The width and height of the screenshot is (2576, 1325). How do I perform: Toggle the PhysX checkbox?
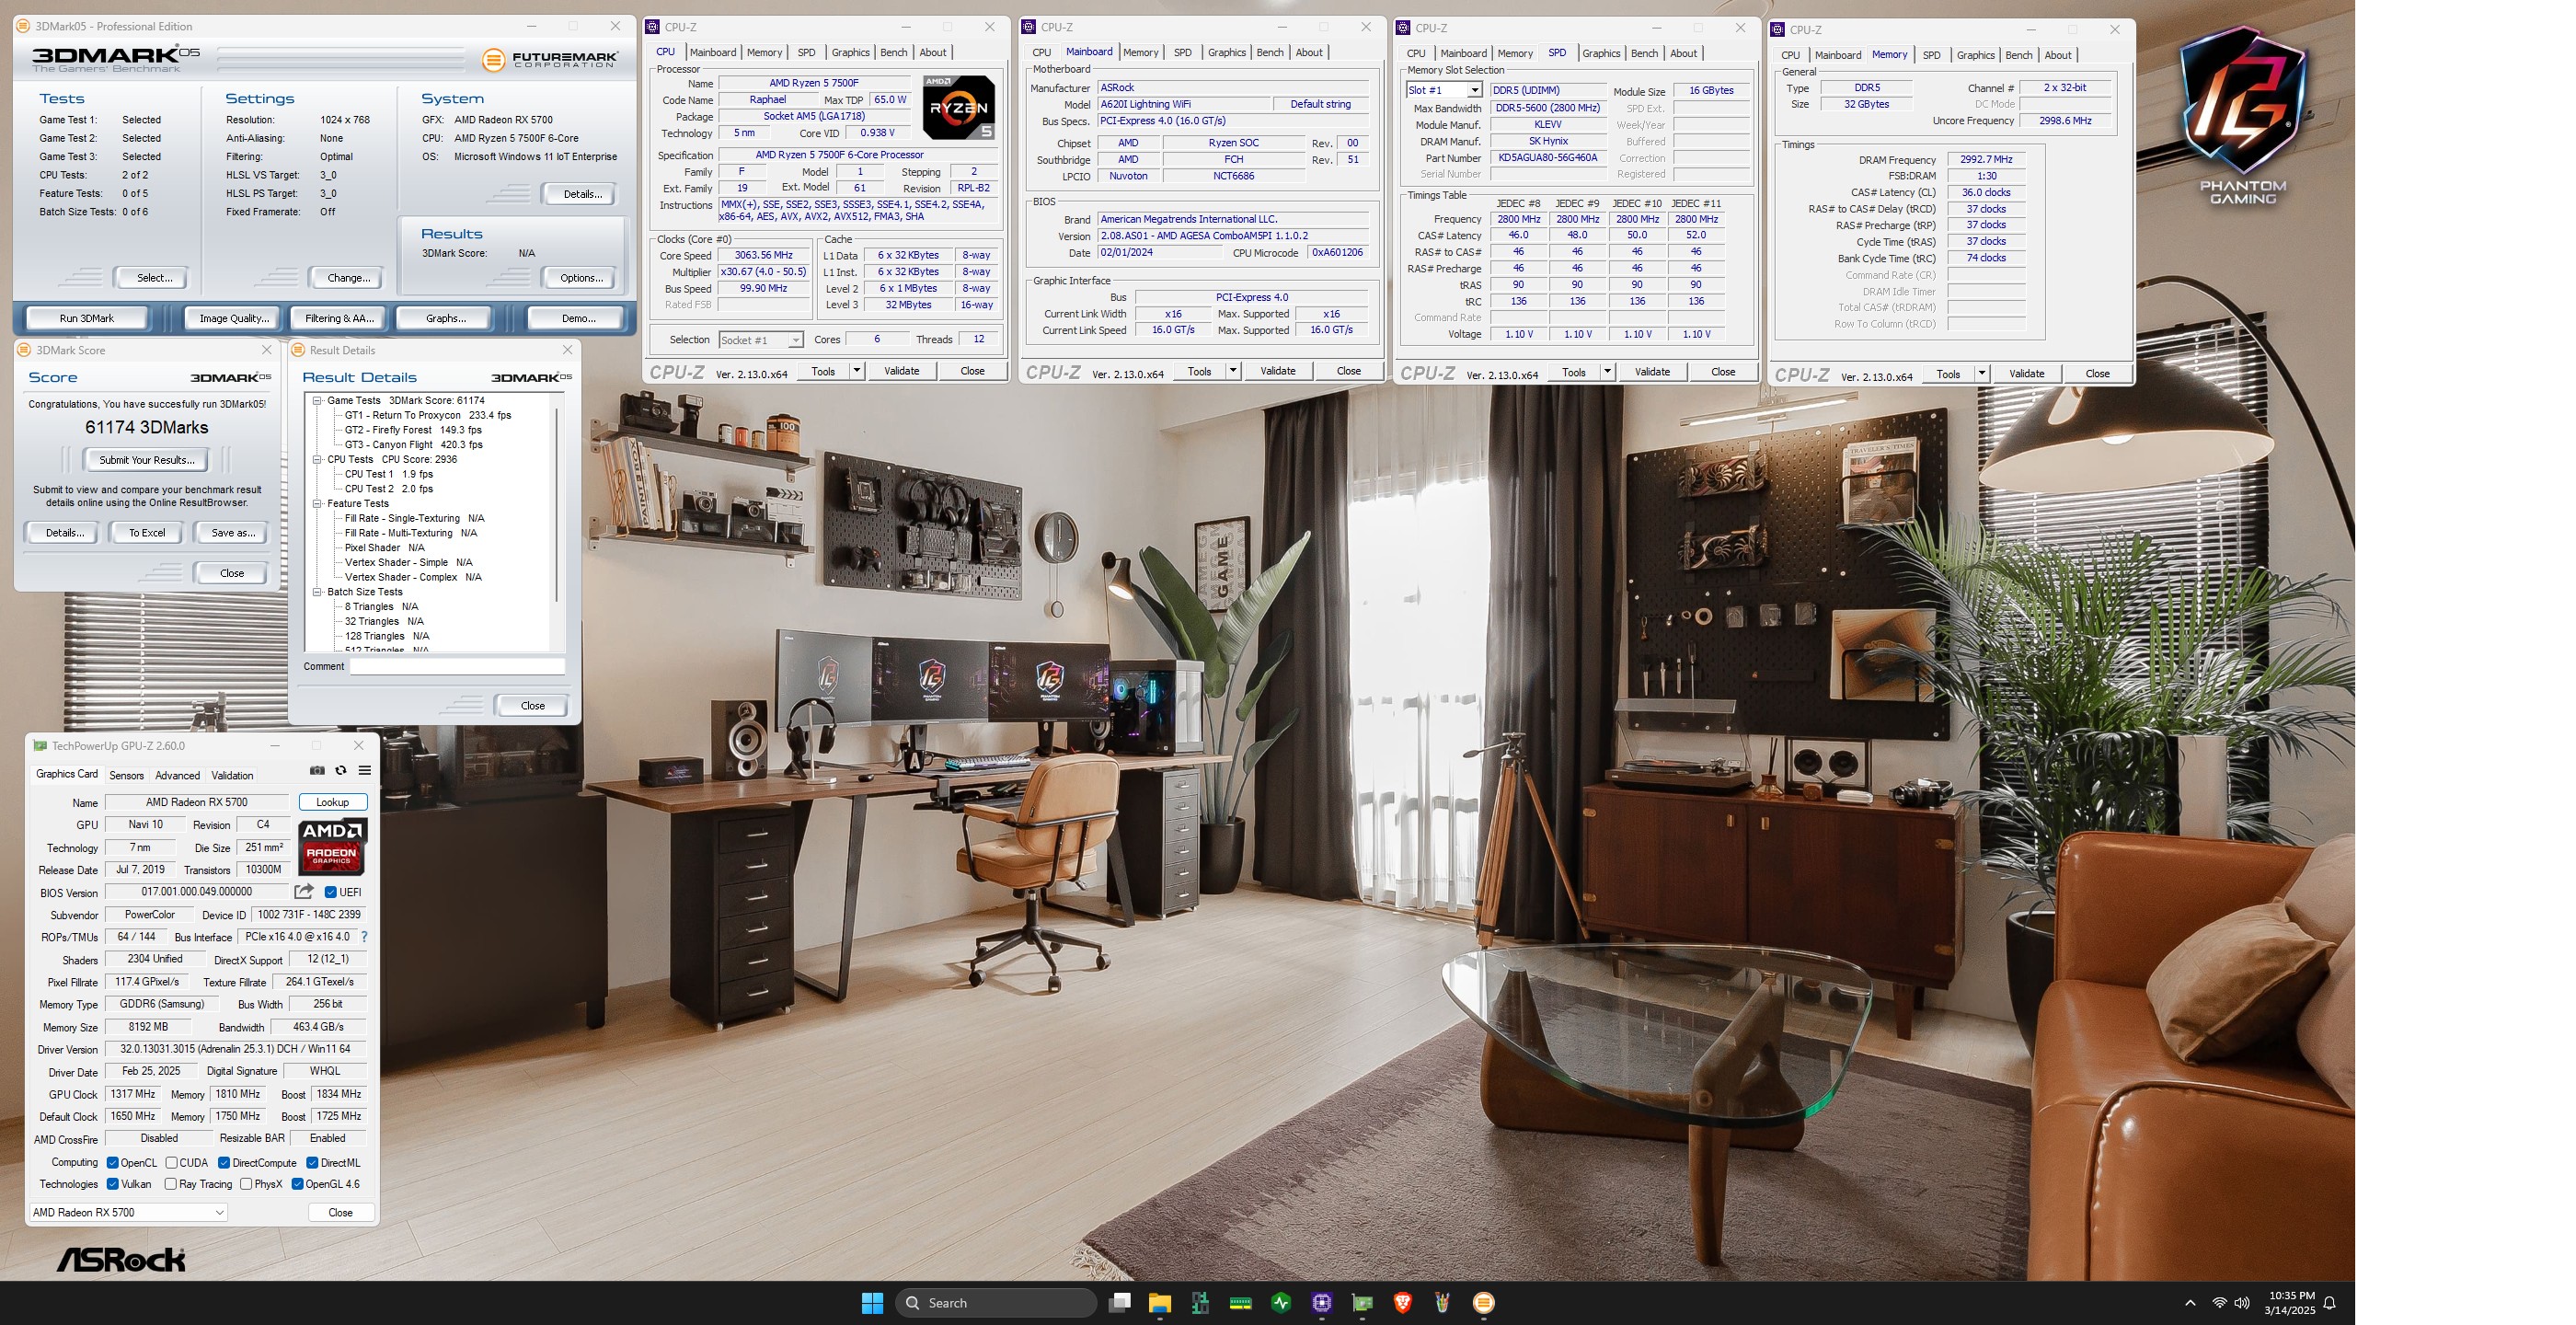click(x=246, y=1184)
